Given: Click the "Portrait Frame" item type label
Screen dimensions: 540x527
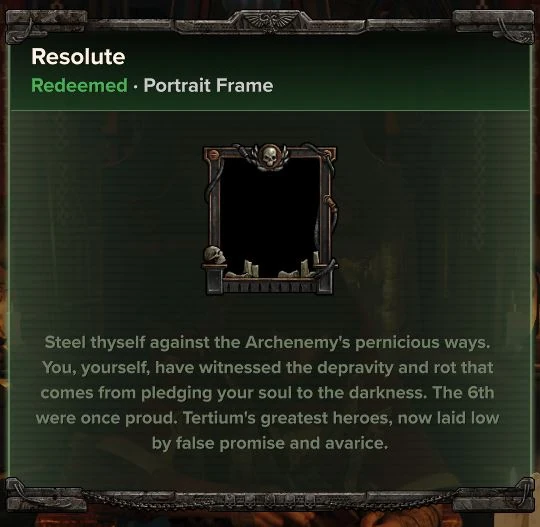Looking at the screenshot, I should [208, 85].
